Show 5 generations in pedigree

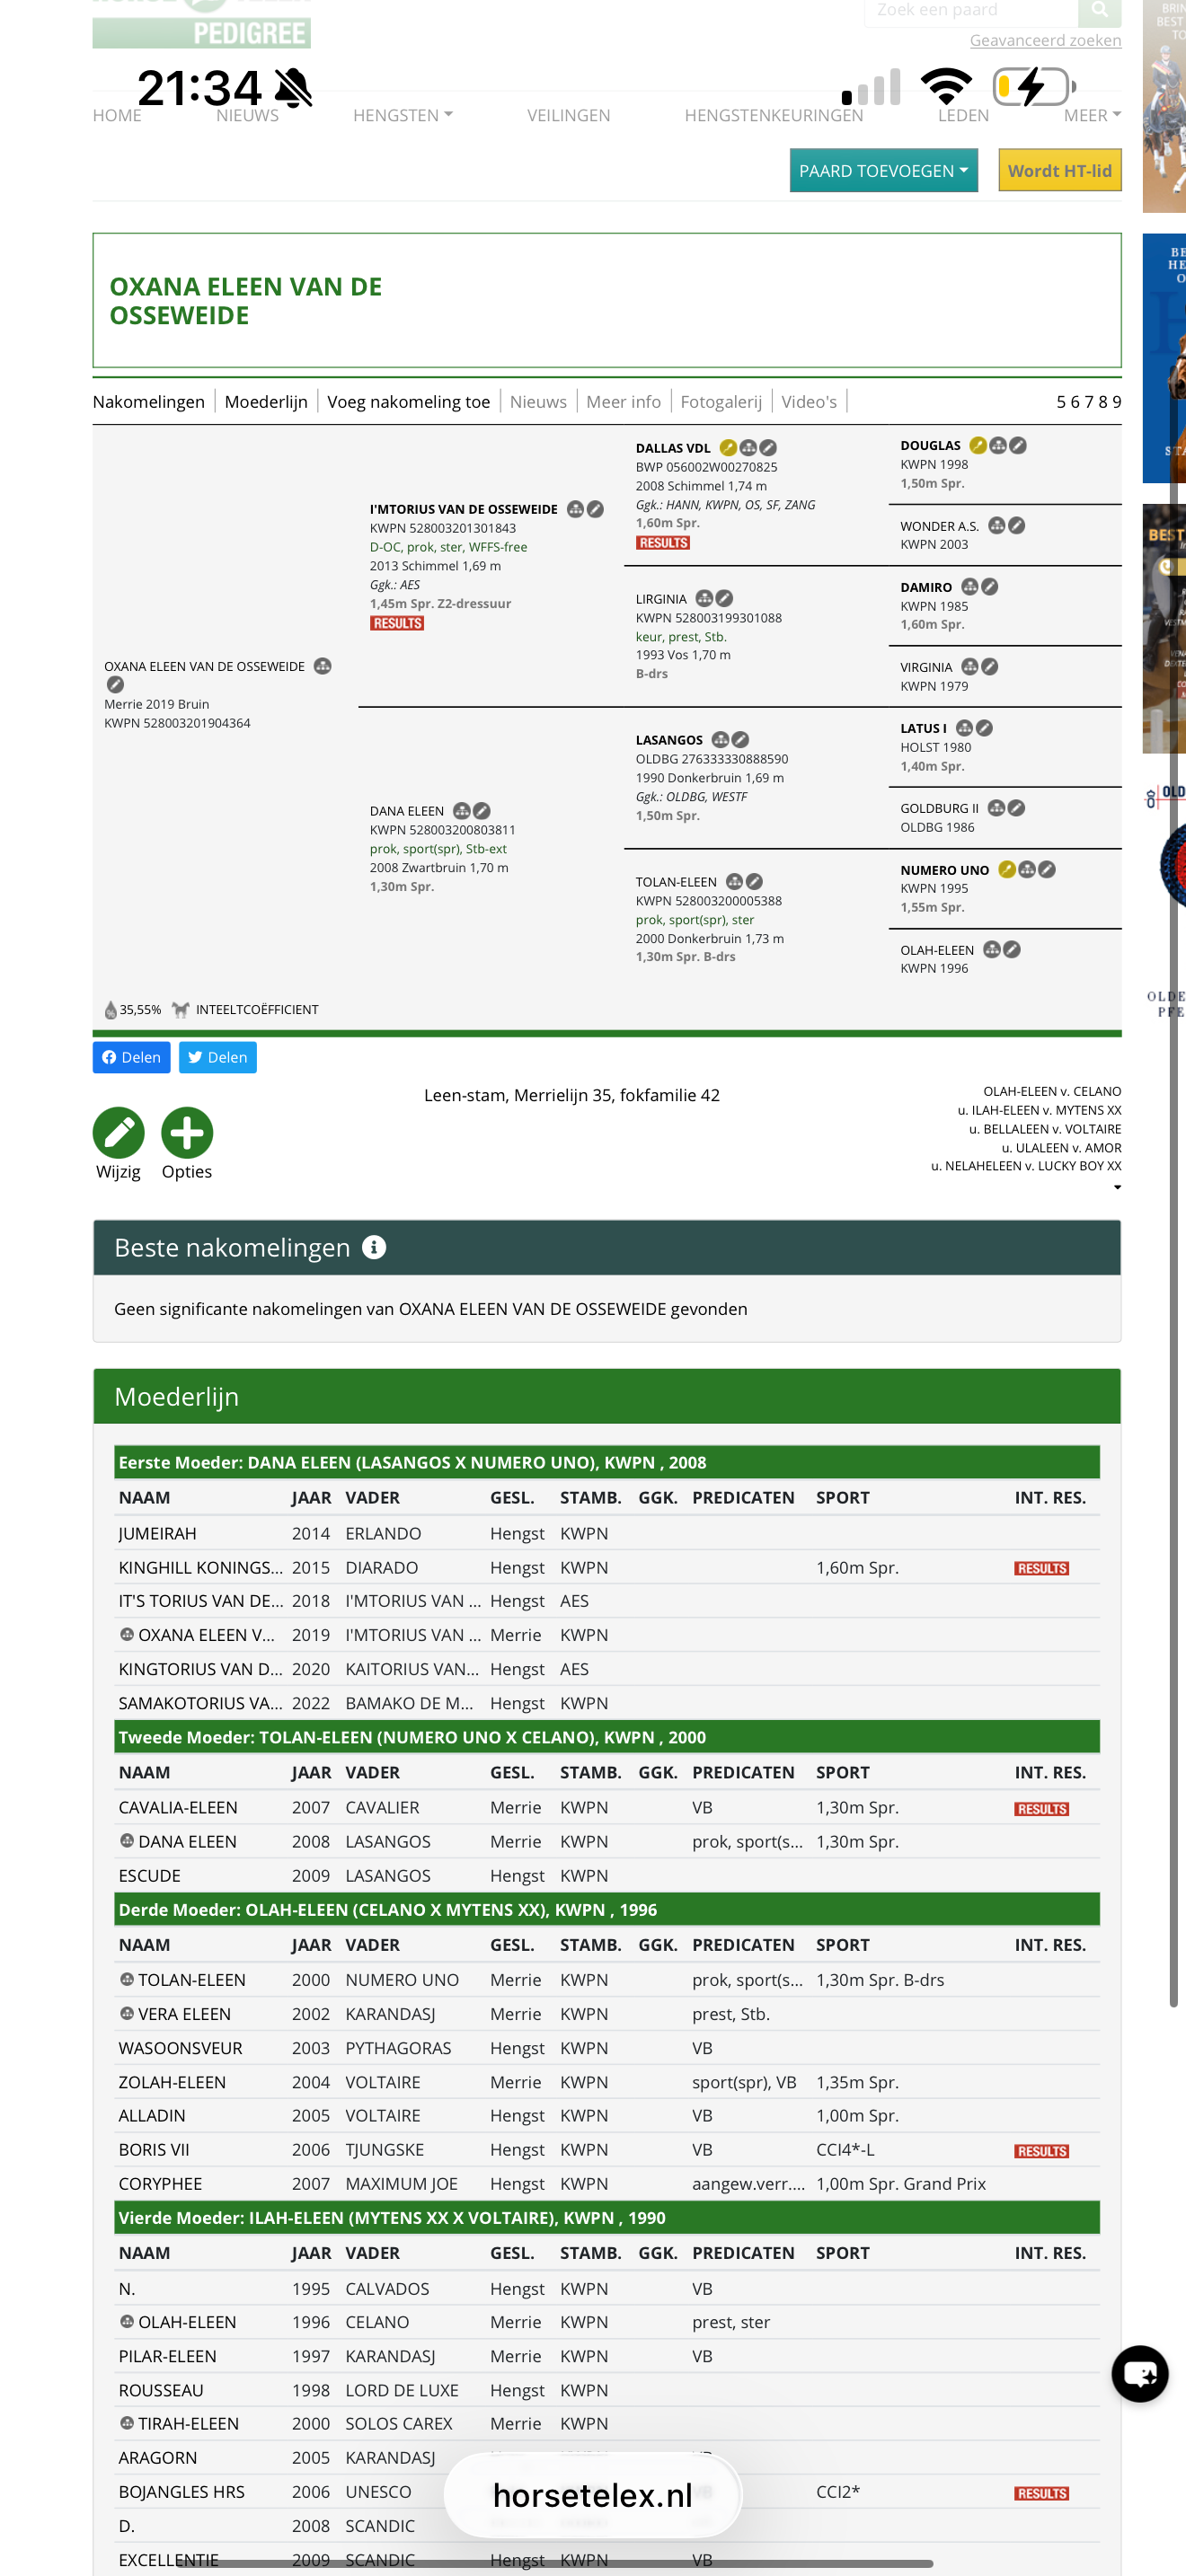[x=1061, y=402]
